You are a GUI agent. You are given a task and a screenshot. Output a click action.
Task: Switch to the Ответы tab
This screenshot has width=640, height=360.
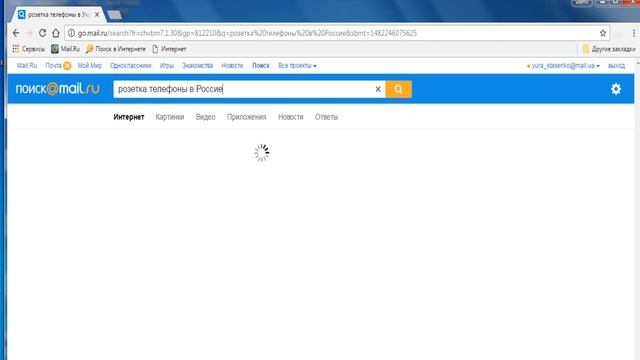(327, 117)
